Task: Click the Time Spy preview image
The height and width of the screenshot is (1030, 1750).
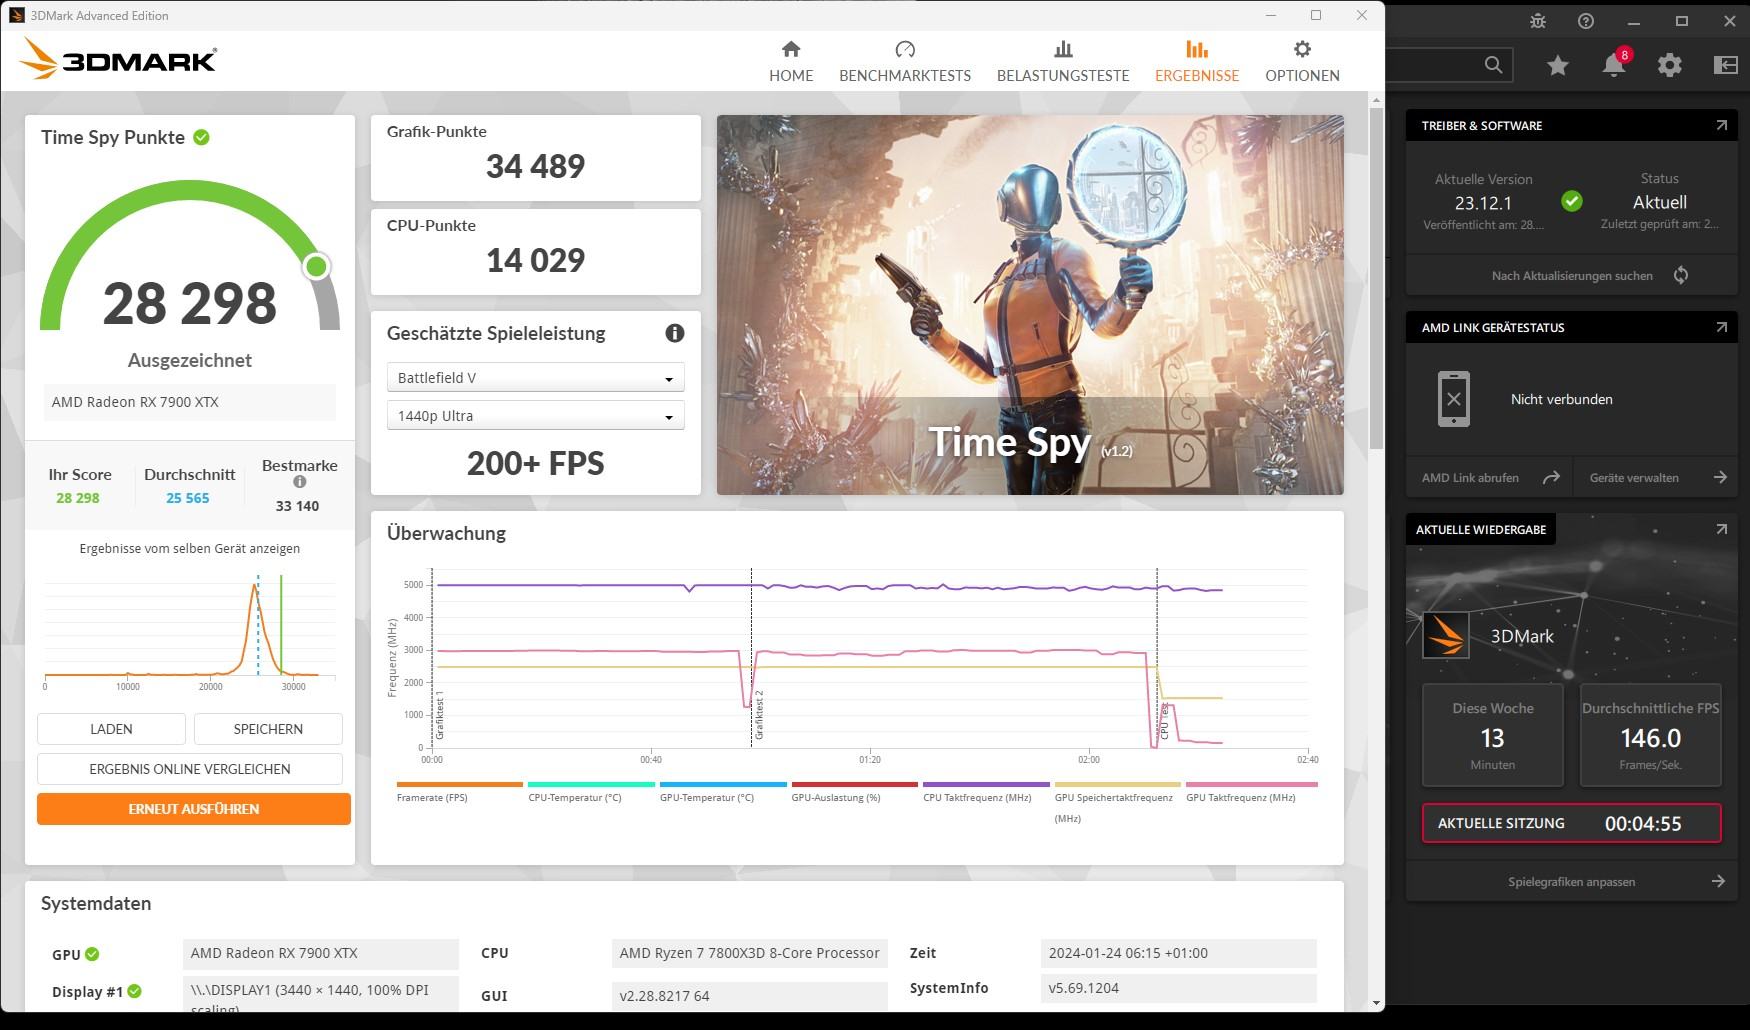Action: click(1030, 305)
